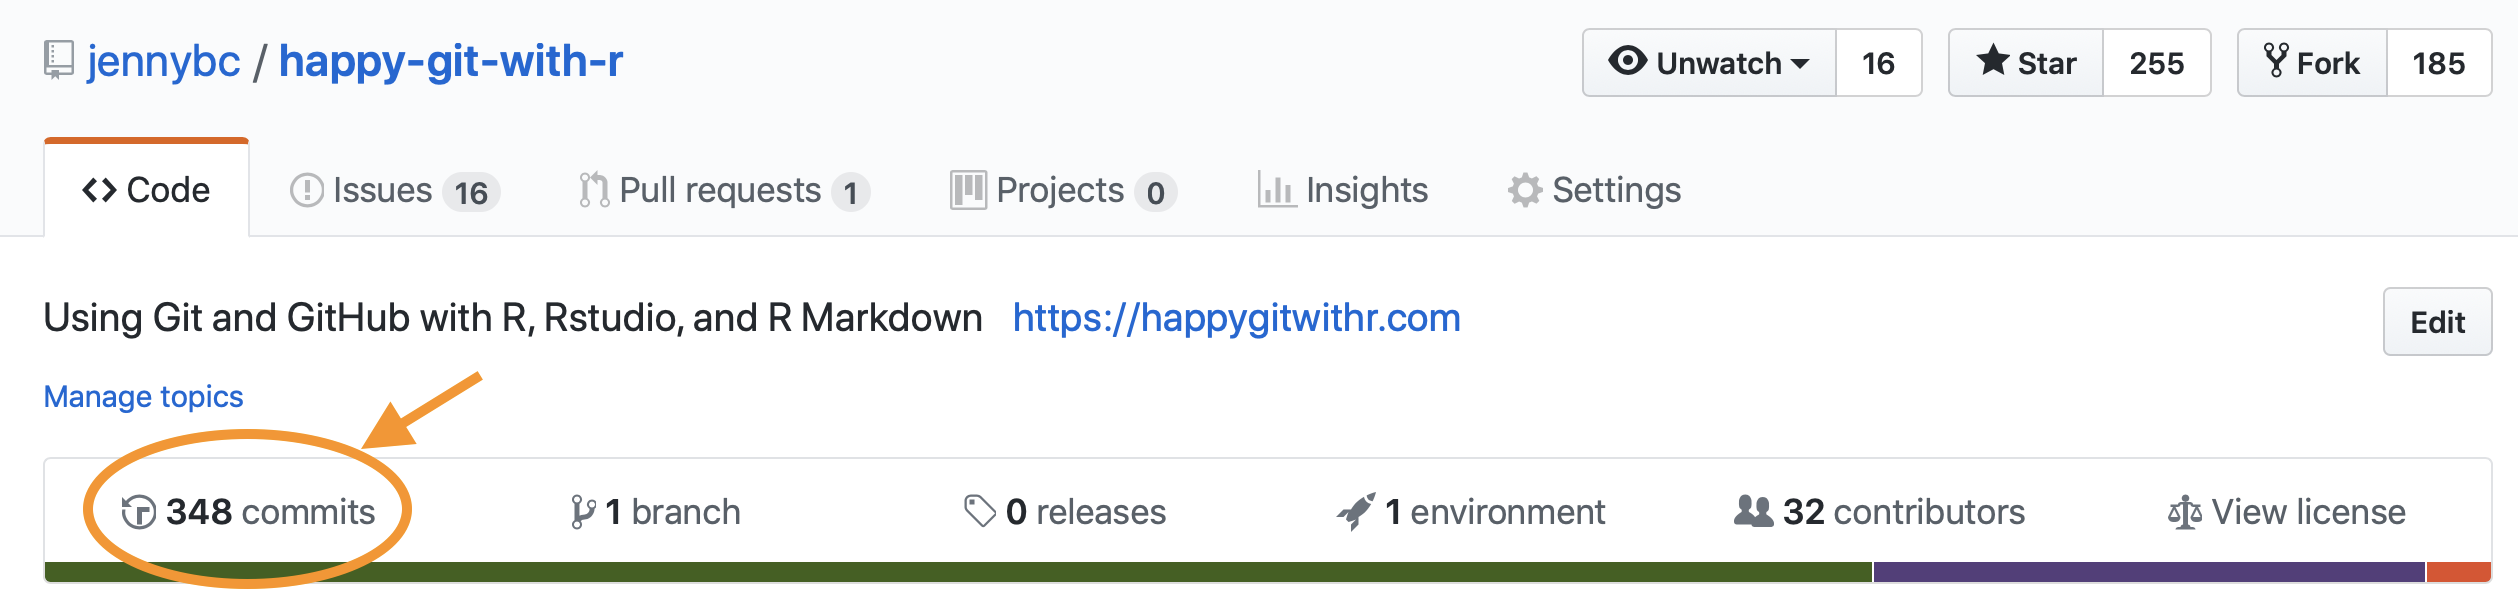Click the environment rocket icon

pos(1356,511)
